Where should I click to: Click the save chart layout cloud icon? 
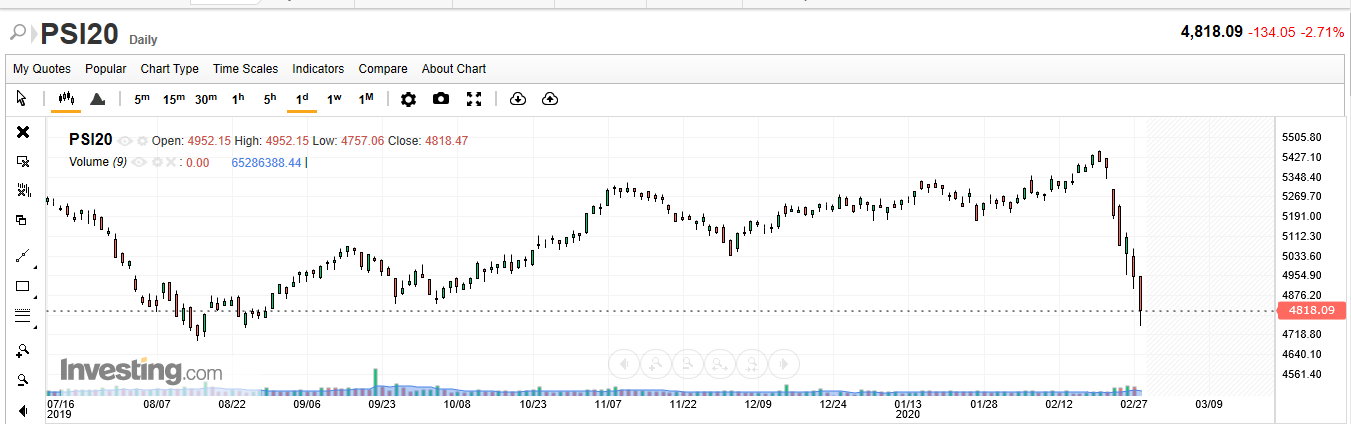click(550, 99)
